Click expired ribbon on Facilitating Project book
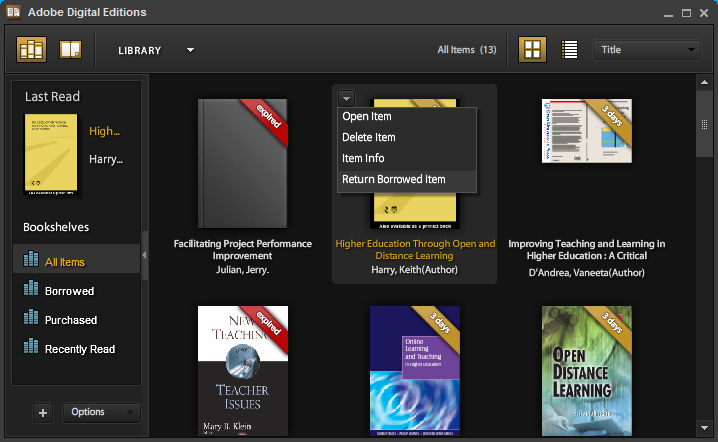The height and width of the screenshot is (442, 718). (267, 117)
